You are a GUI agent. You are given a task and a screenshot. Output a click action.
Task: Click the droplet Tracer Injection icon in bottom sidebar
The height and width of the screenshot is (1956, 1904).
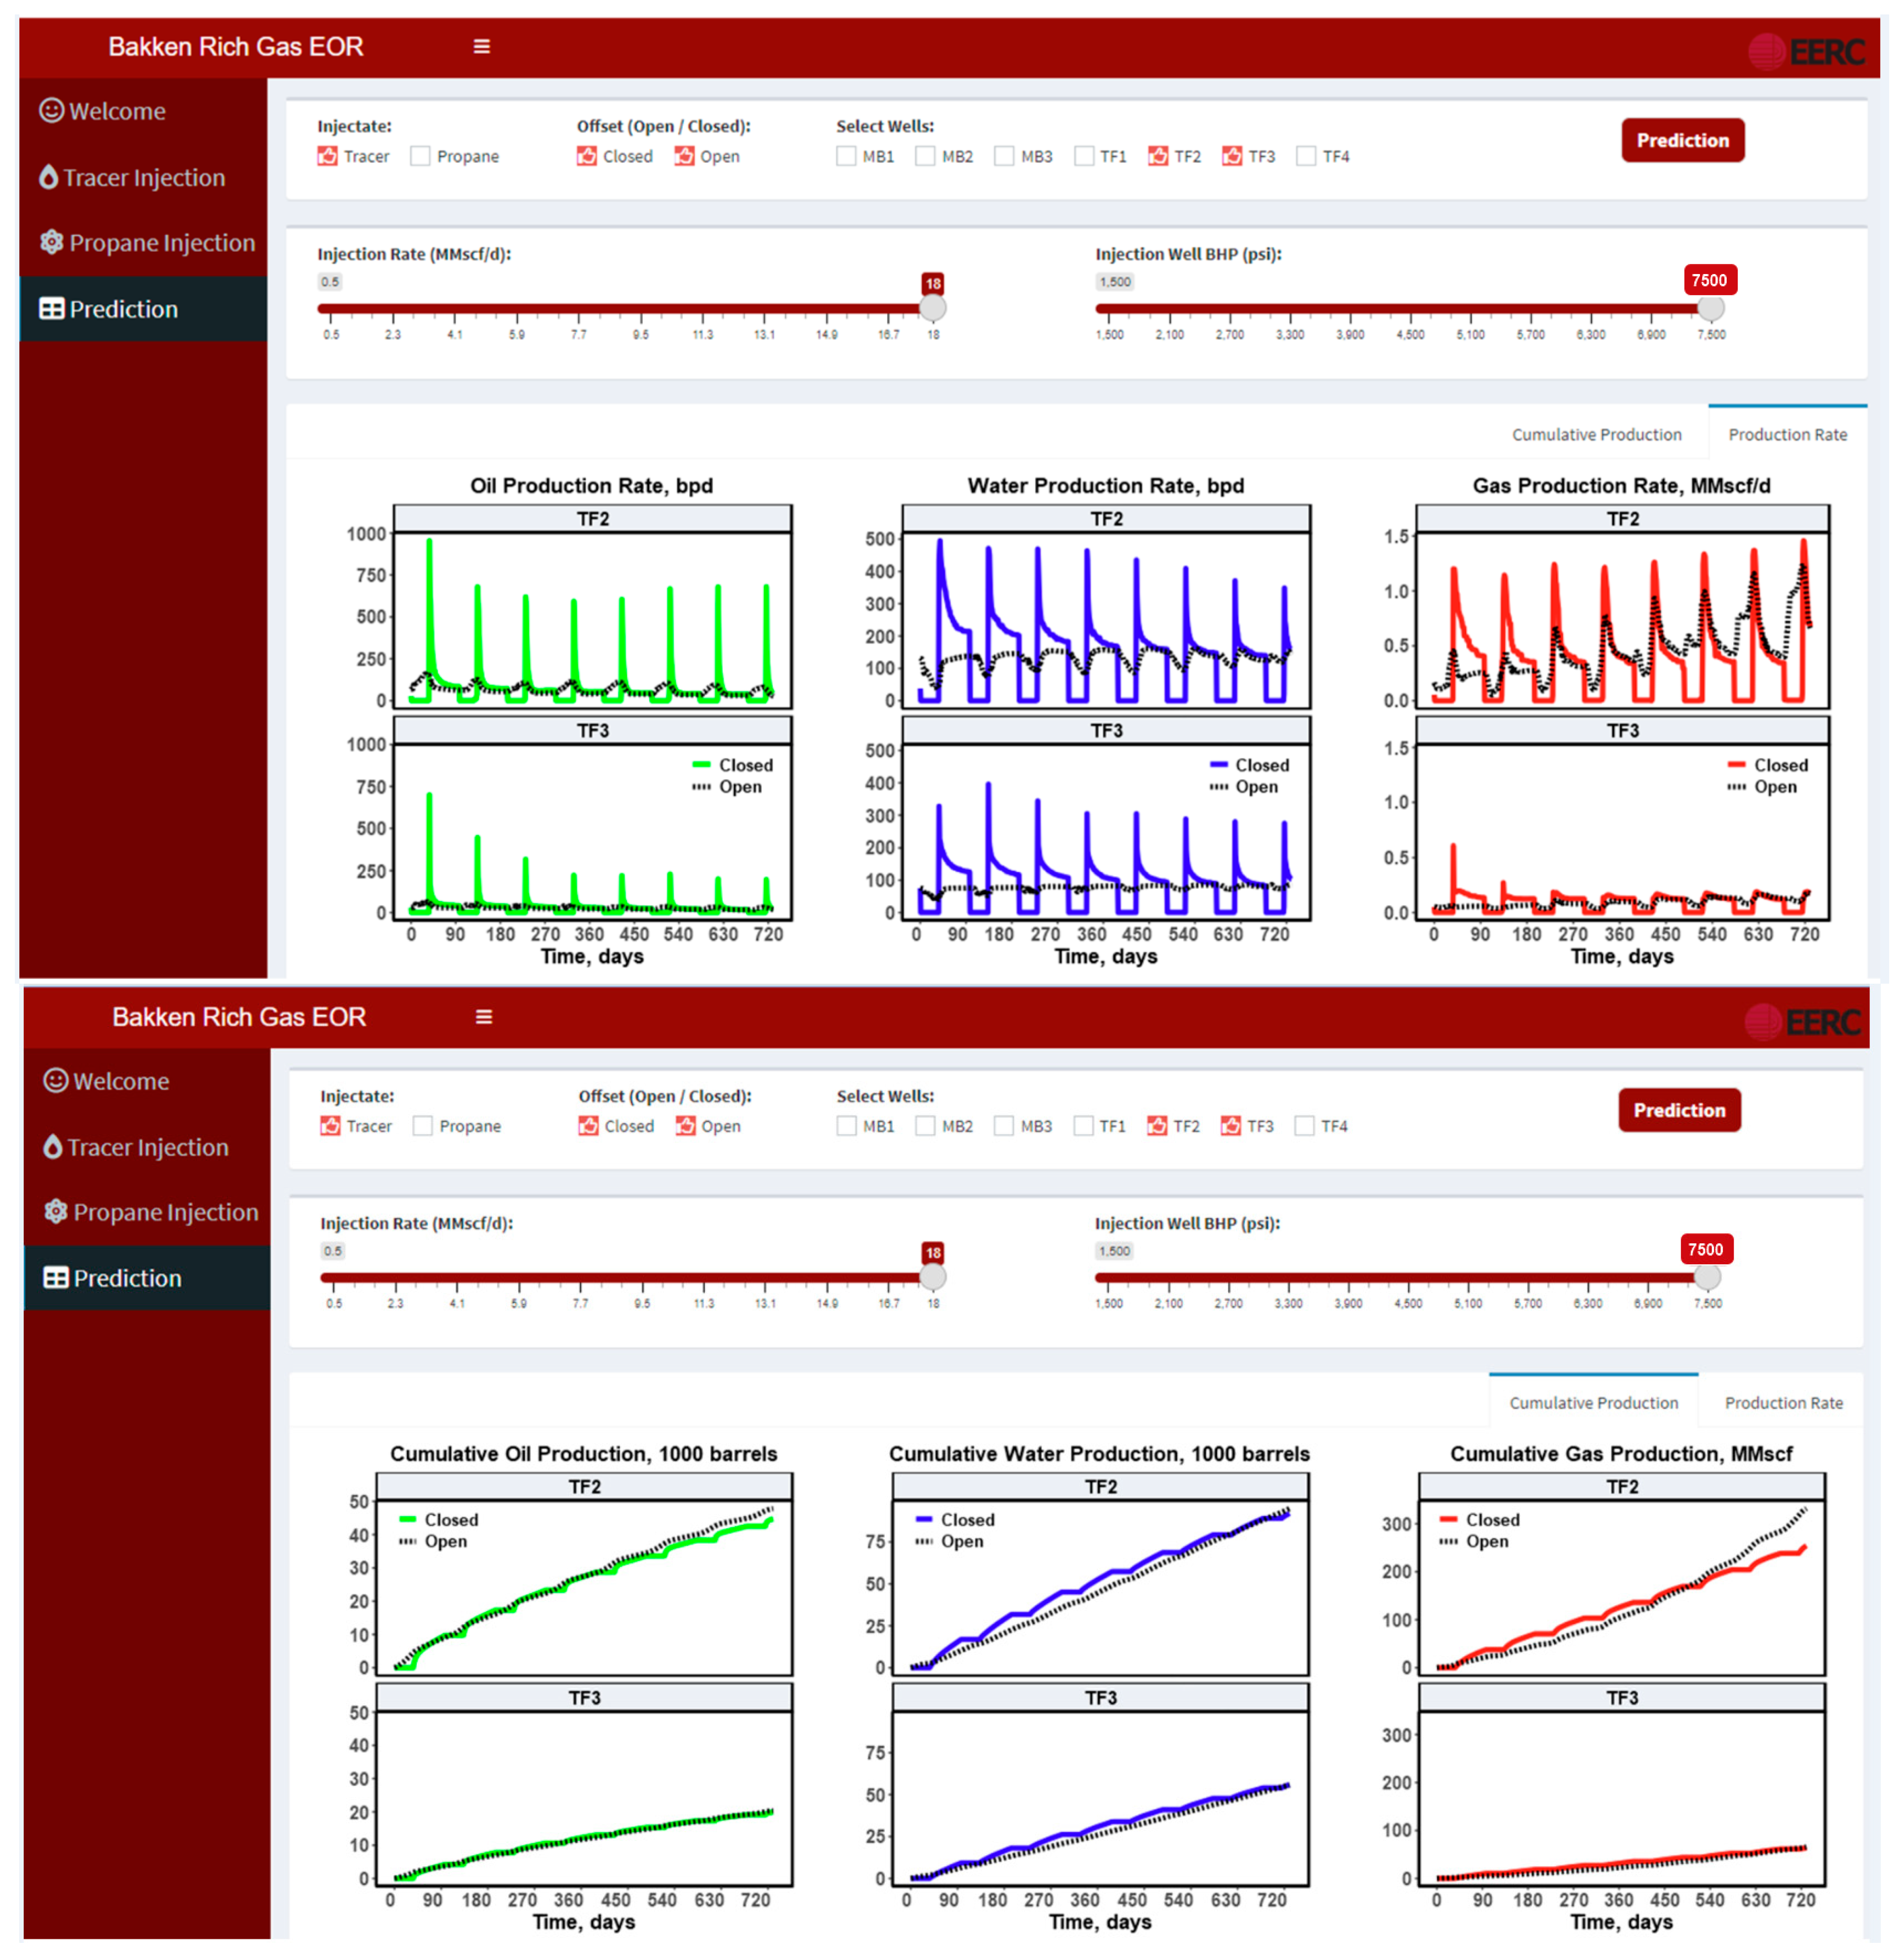pyautogui.click(x=52, y=1147)
